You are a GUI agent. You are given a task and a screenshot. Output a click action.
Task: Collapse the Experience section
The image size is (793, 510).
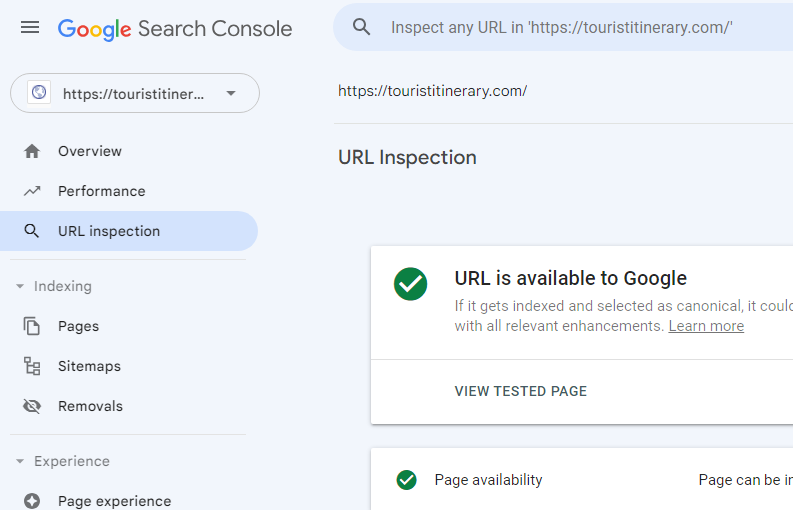pyautogui.click(x=20, y=461)
